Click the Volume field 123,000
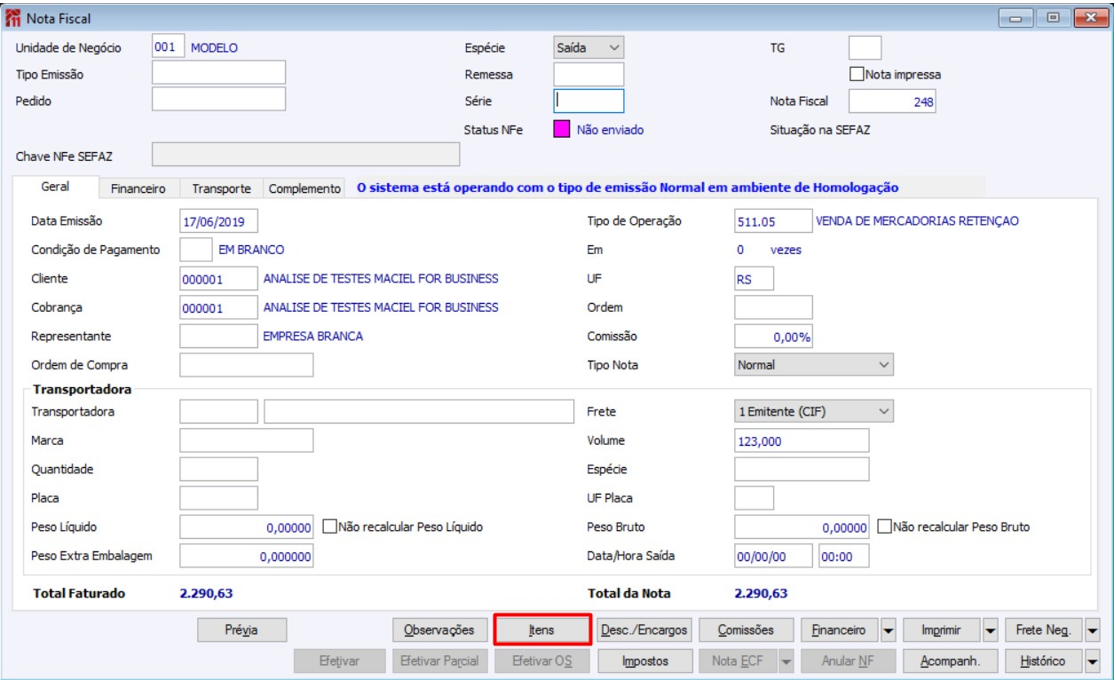This screenshot has width=1116, height=680. click(801, 440)
